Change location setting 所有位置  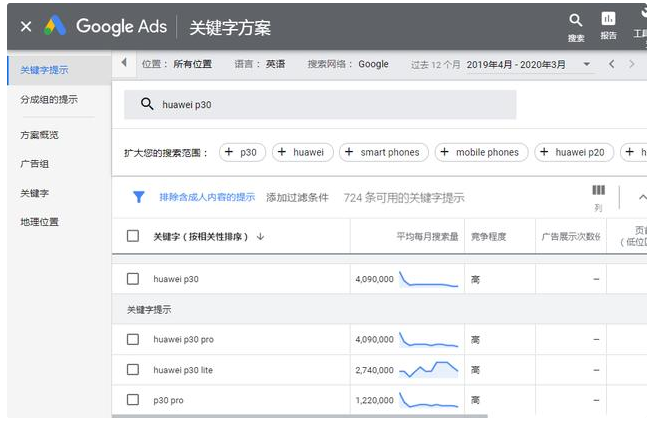click(x=192, y=64)
